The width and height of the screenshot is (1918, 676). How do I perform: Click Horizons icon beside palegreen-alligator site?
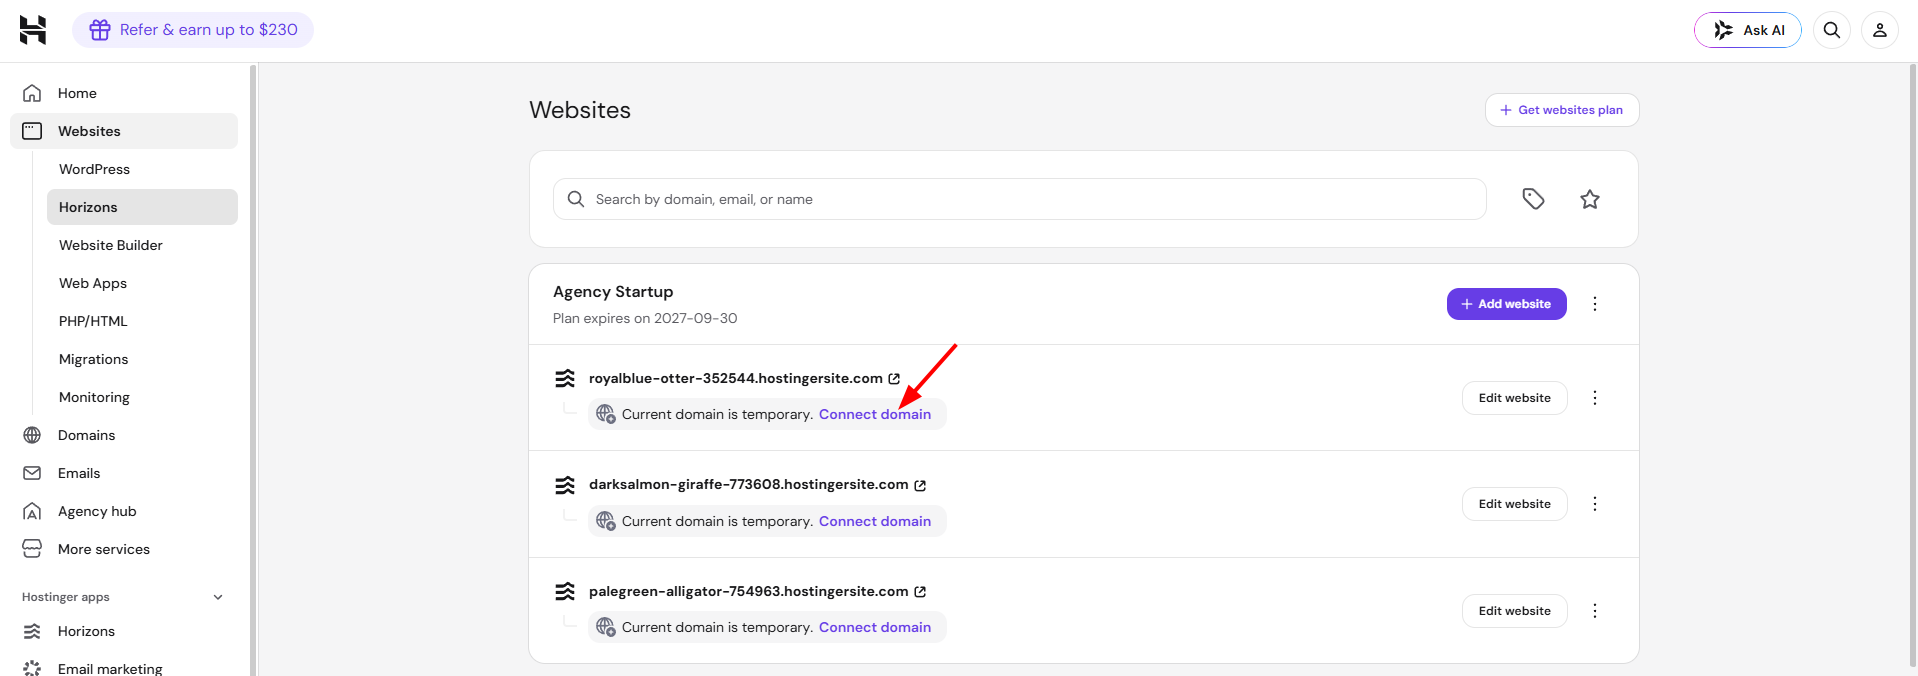(x=565, y=592)
